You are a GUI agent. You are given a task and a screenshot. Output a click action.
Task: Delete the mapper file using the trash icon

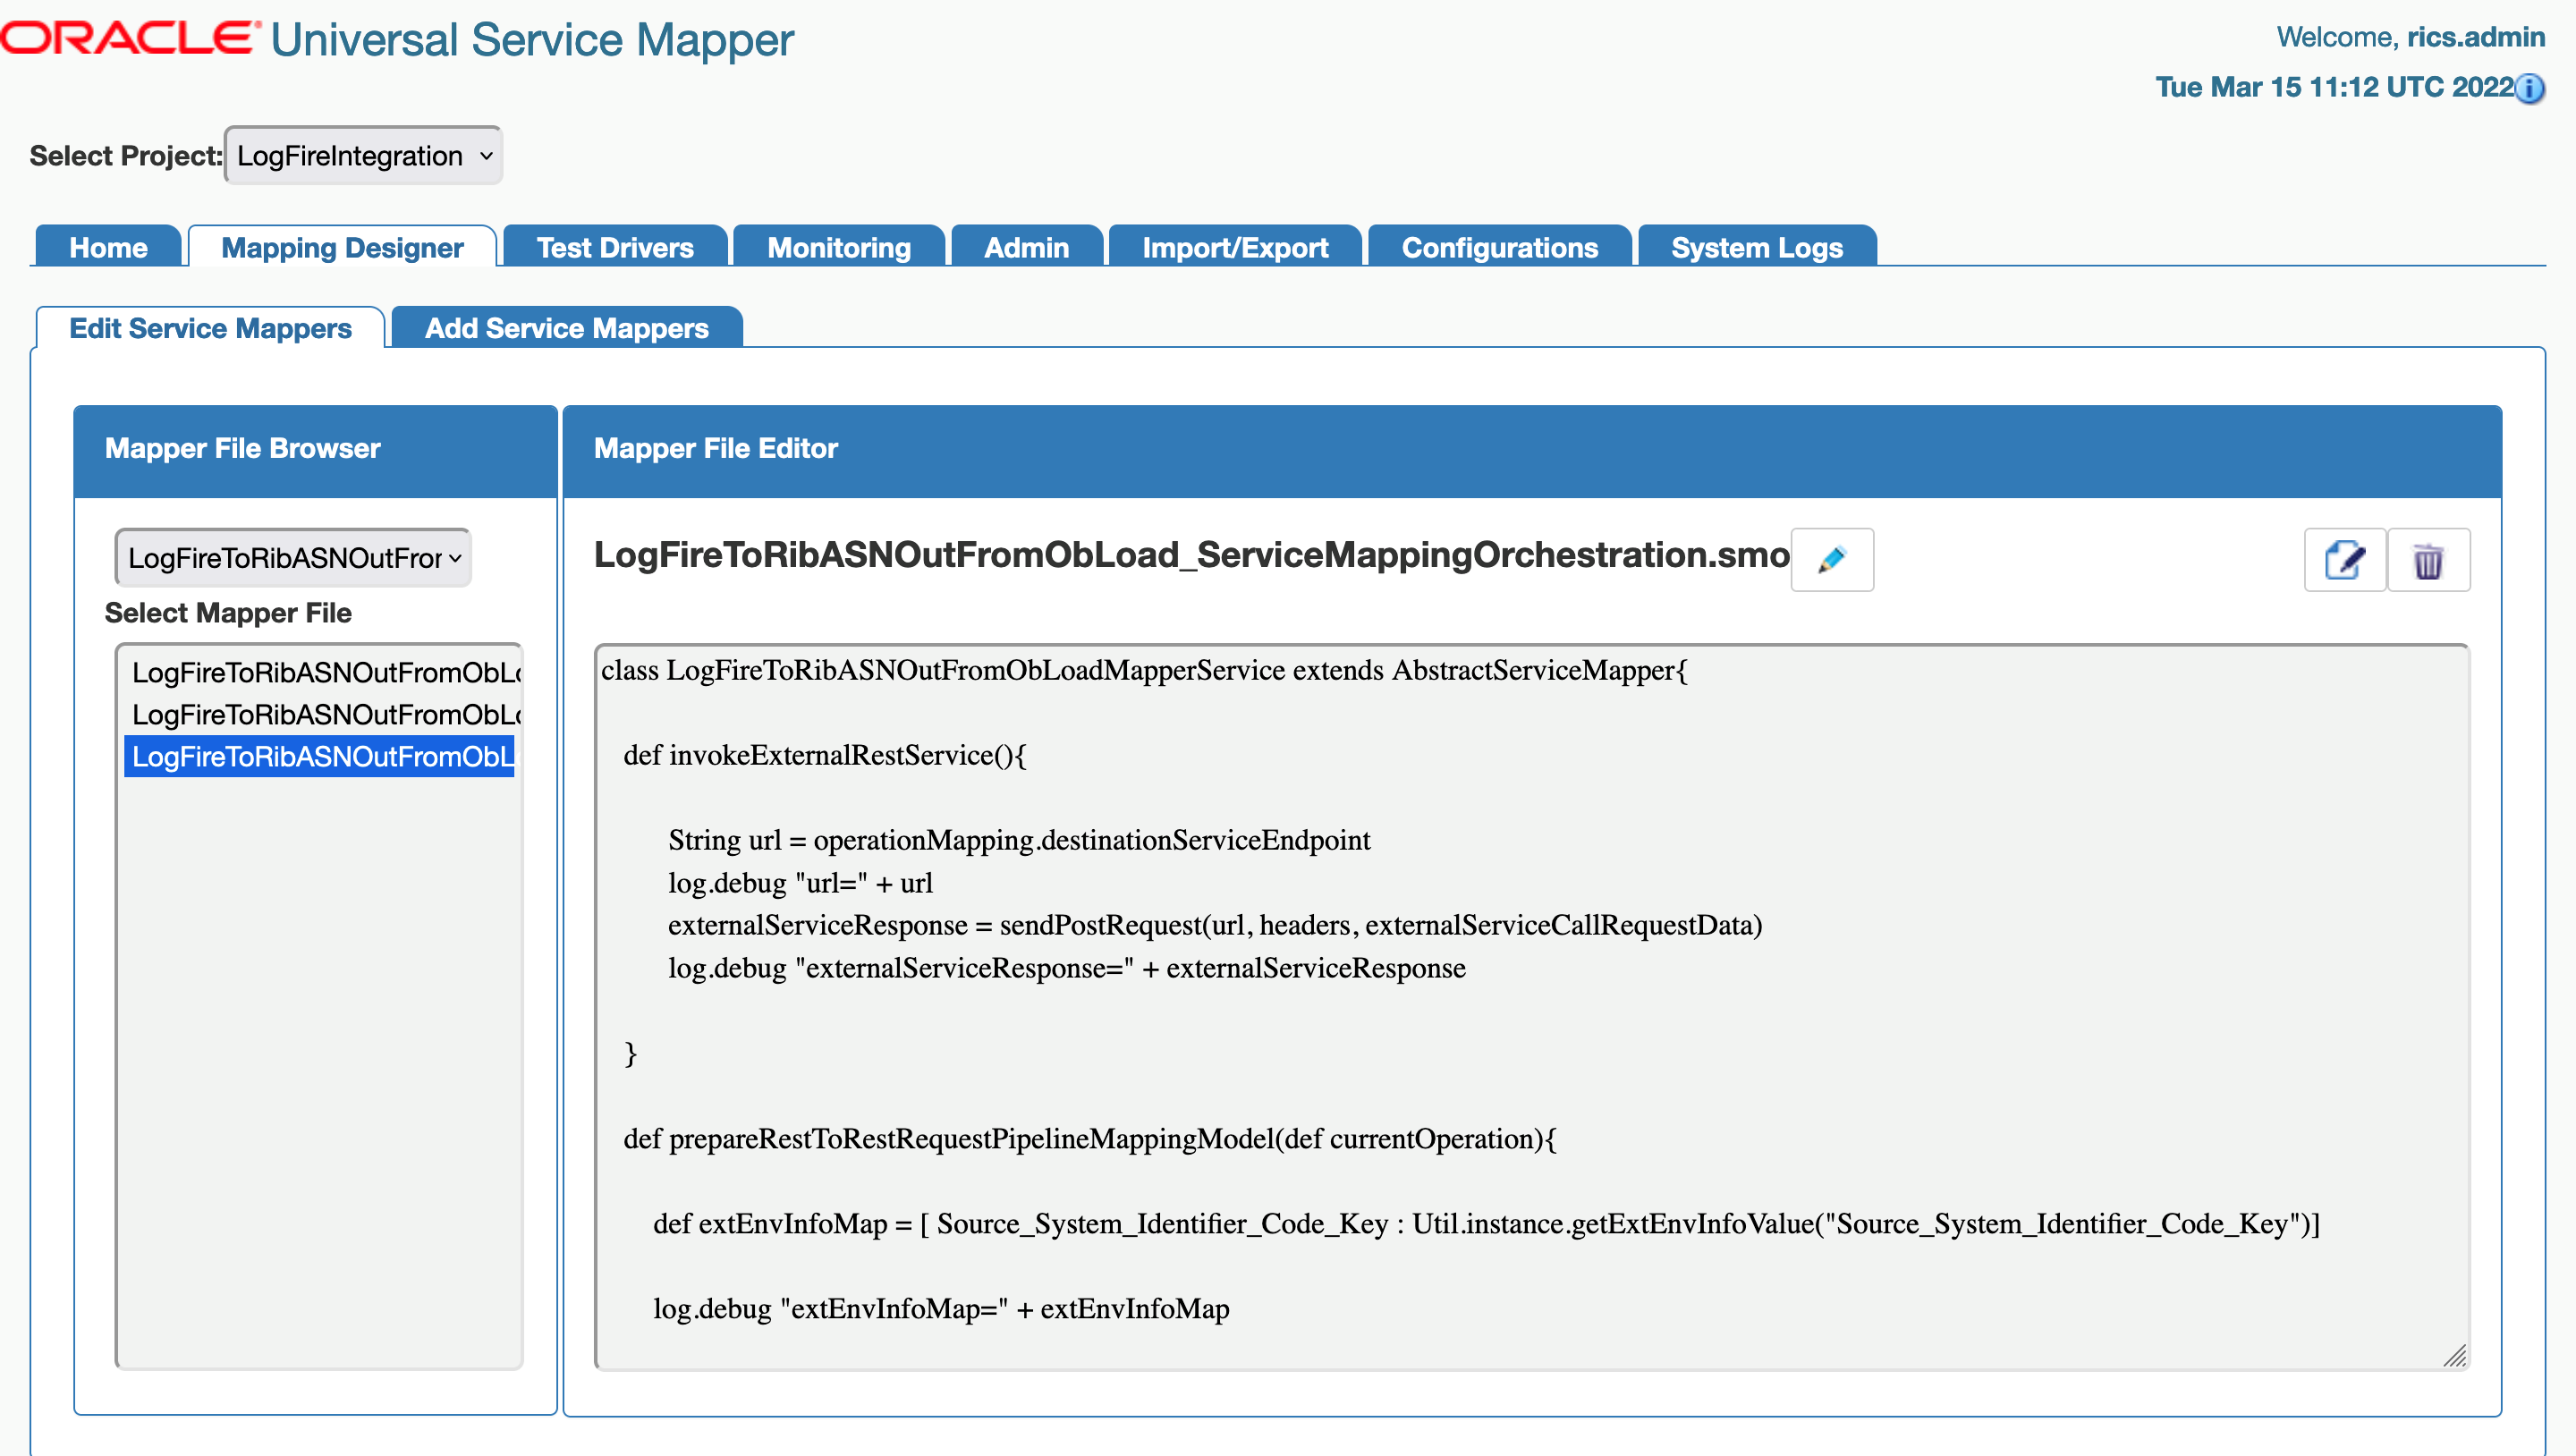click(x=2429, y=559)
